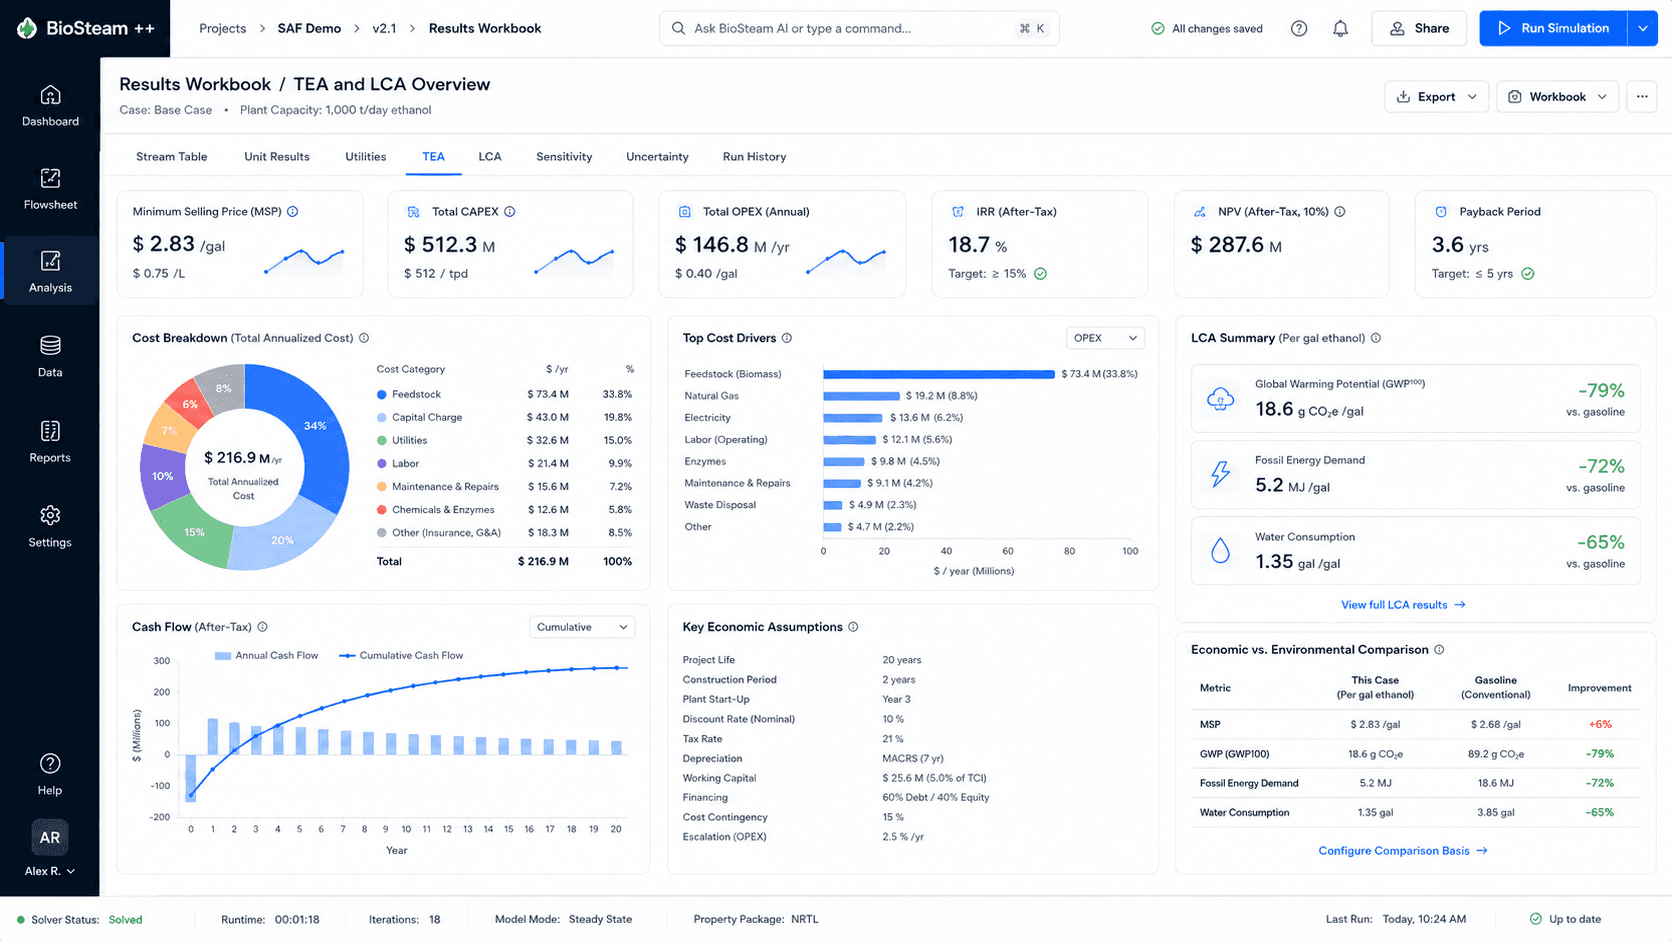The height and width of the screenshot is (941, 1672).
Task: Click the IRR target check mark icon
Action: [1040, 274]
